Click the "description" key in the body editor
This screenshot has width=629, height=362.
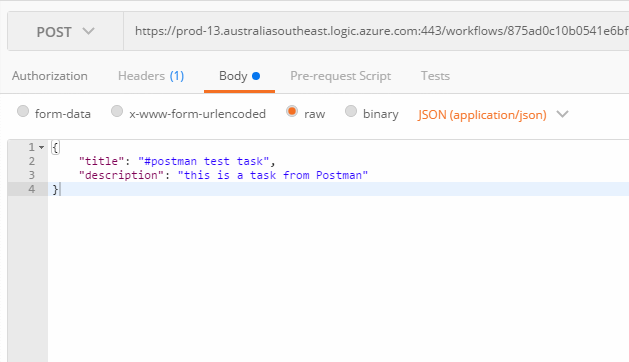point(121,175)
